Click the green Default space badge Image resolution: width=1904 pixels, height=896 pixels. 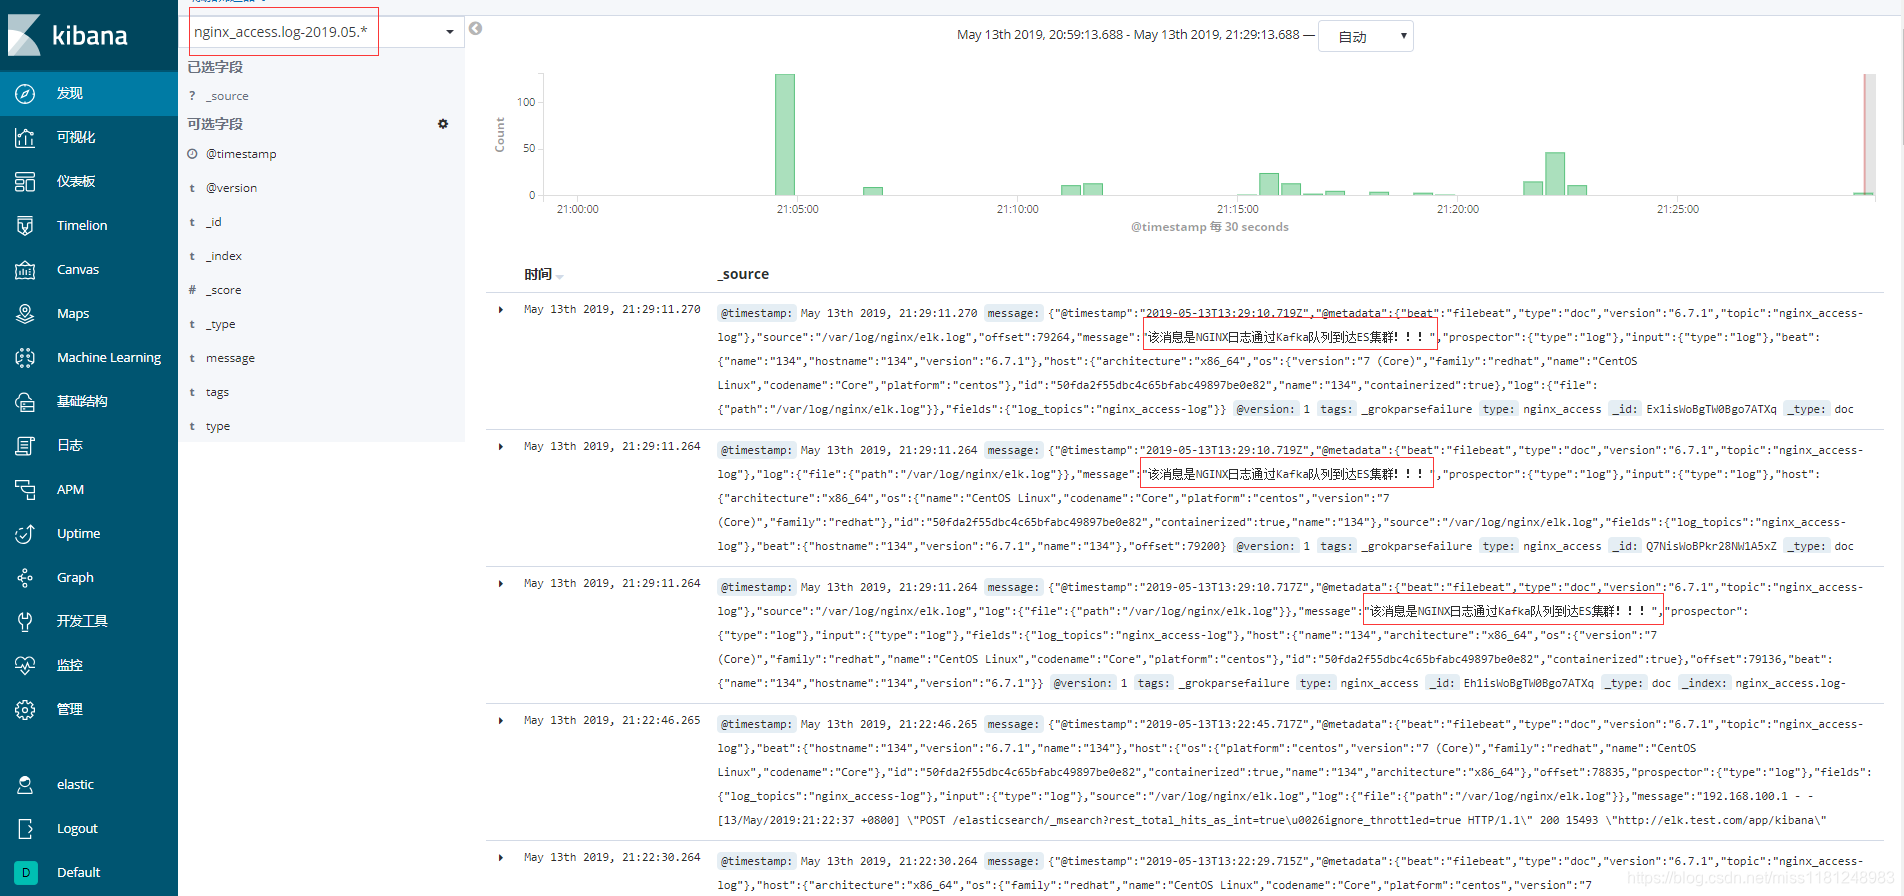pos(25,872)
